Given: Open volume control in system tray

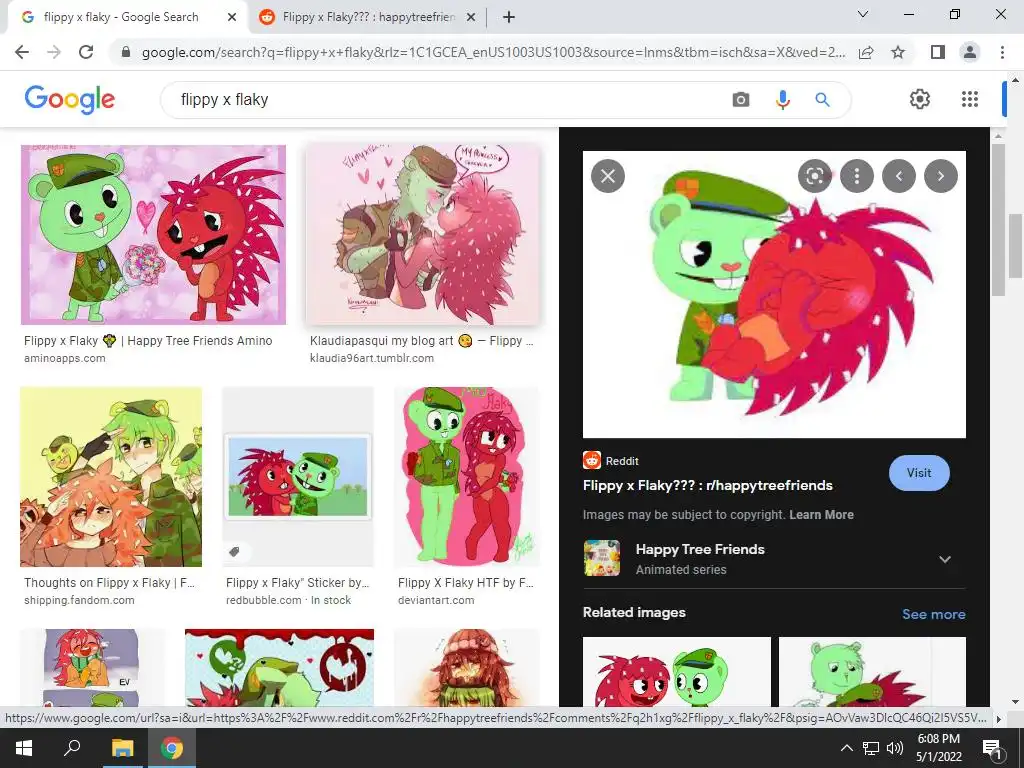Looking at the screenshot, I should coord(895,748).
